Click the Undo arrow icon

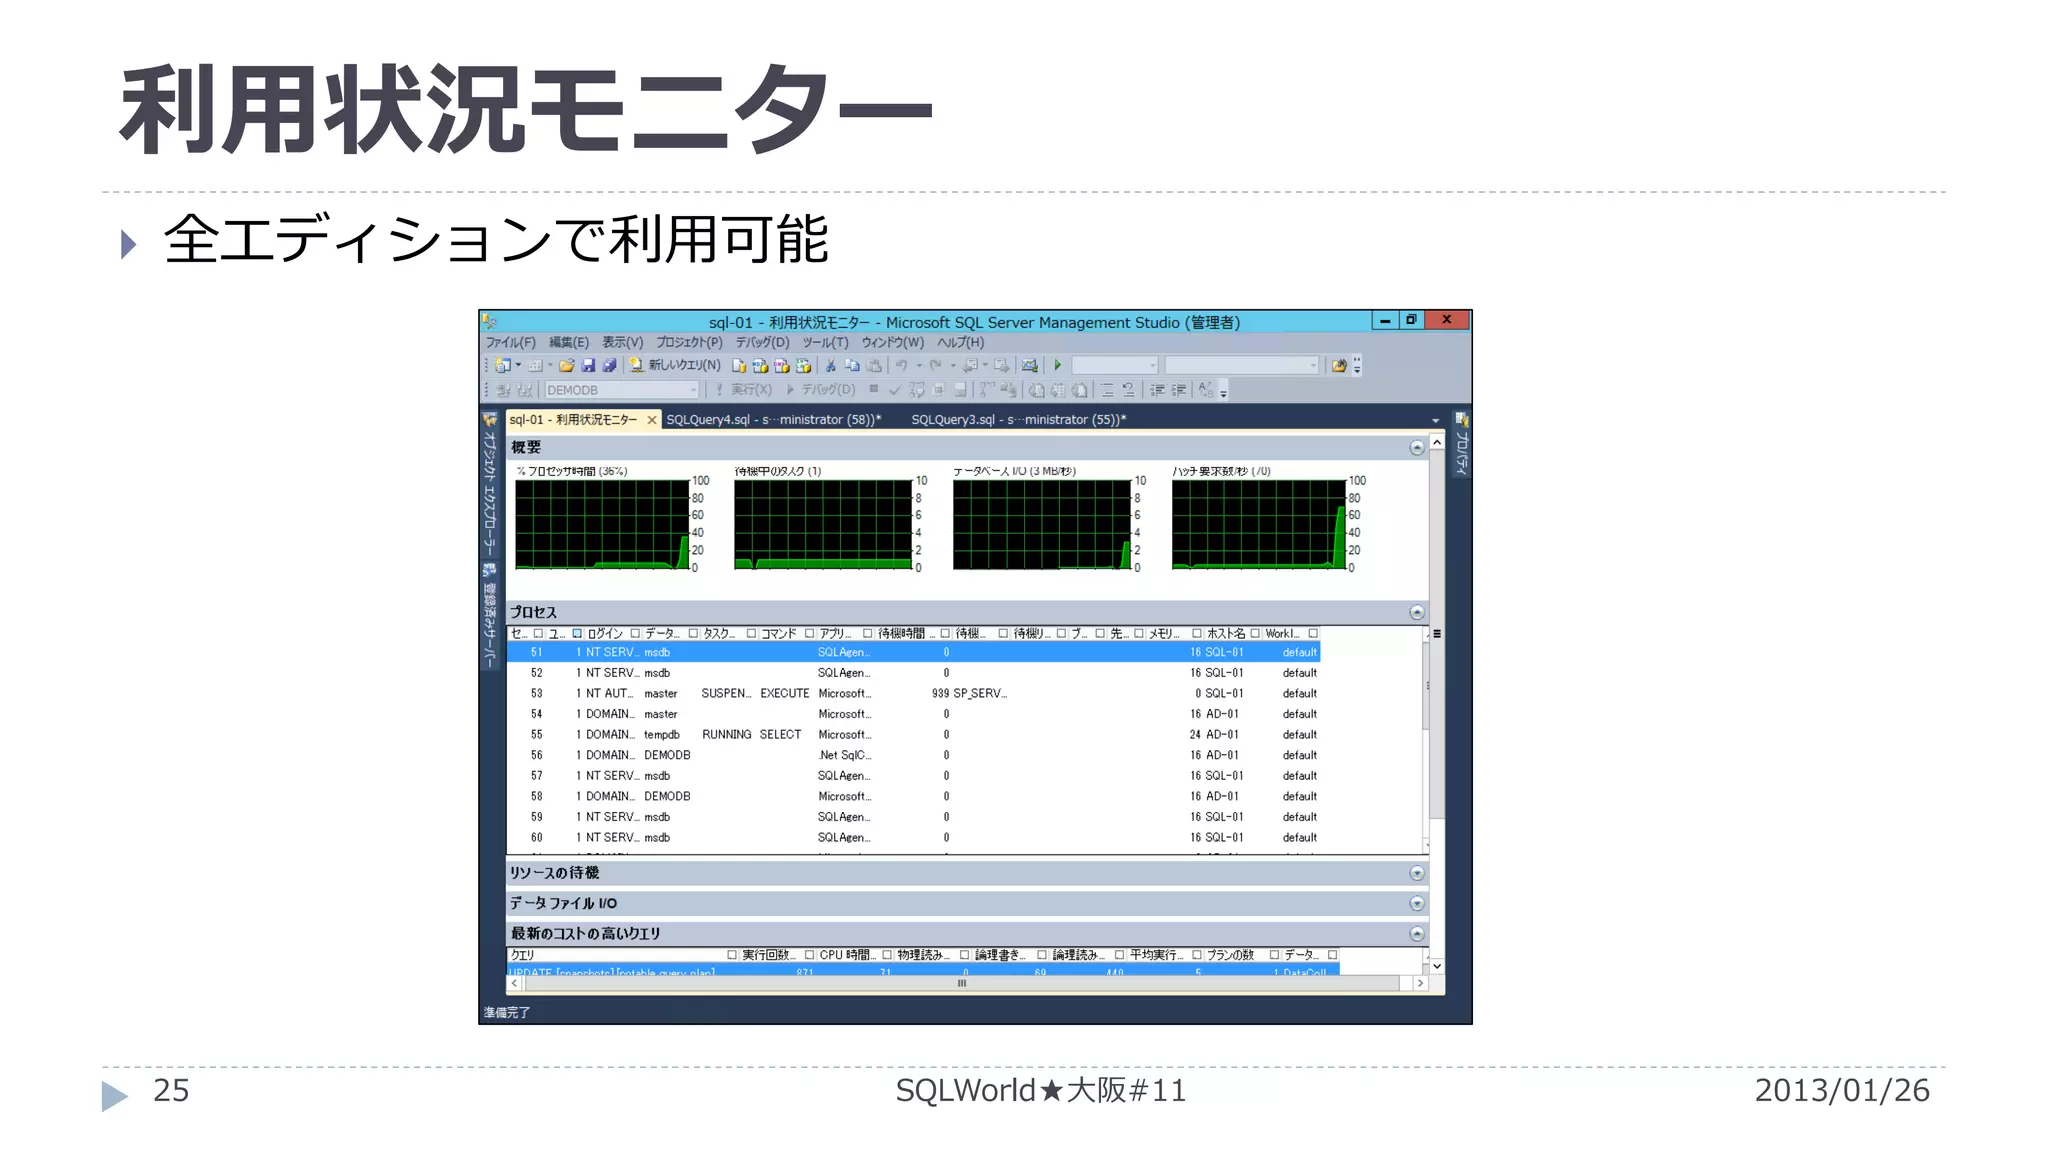pos(902,365)
